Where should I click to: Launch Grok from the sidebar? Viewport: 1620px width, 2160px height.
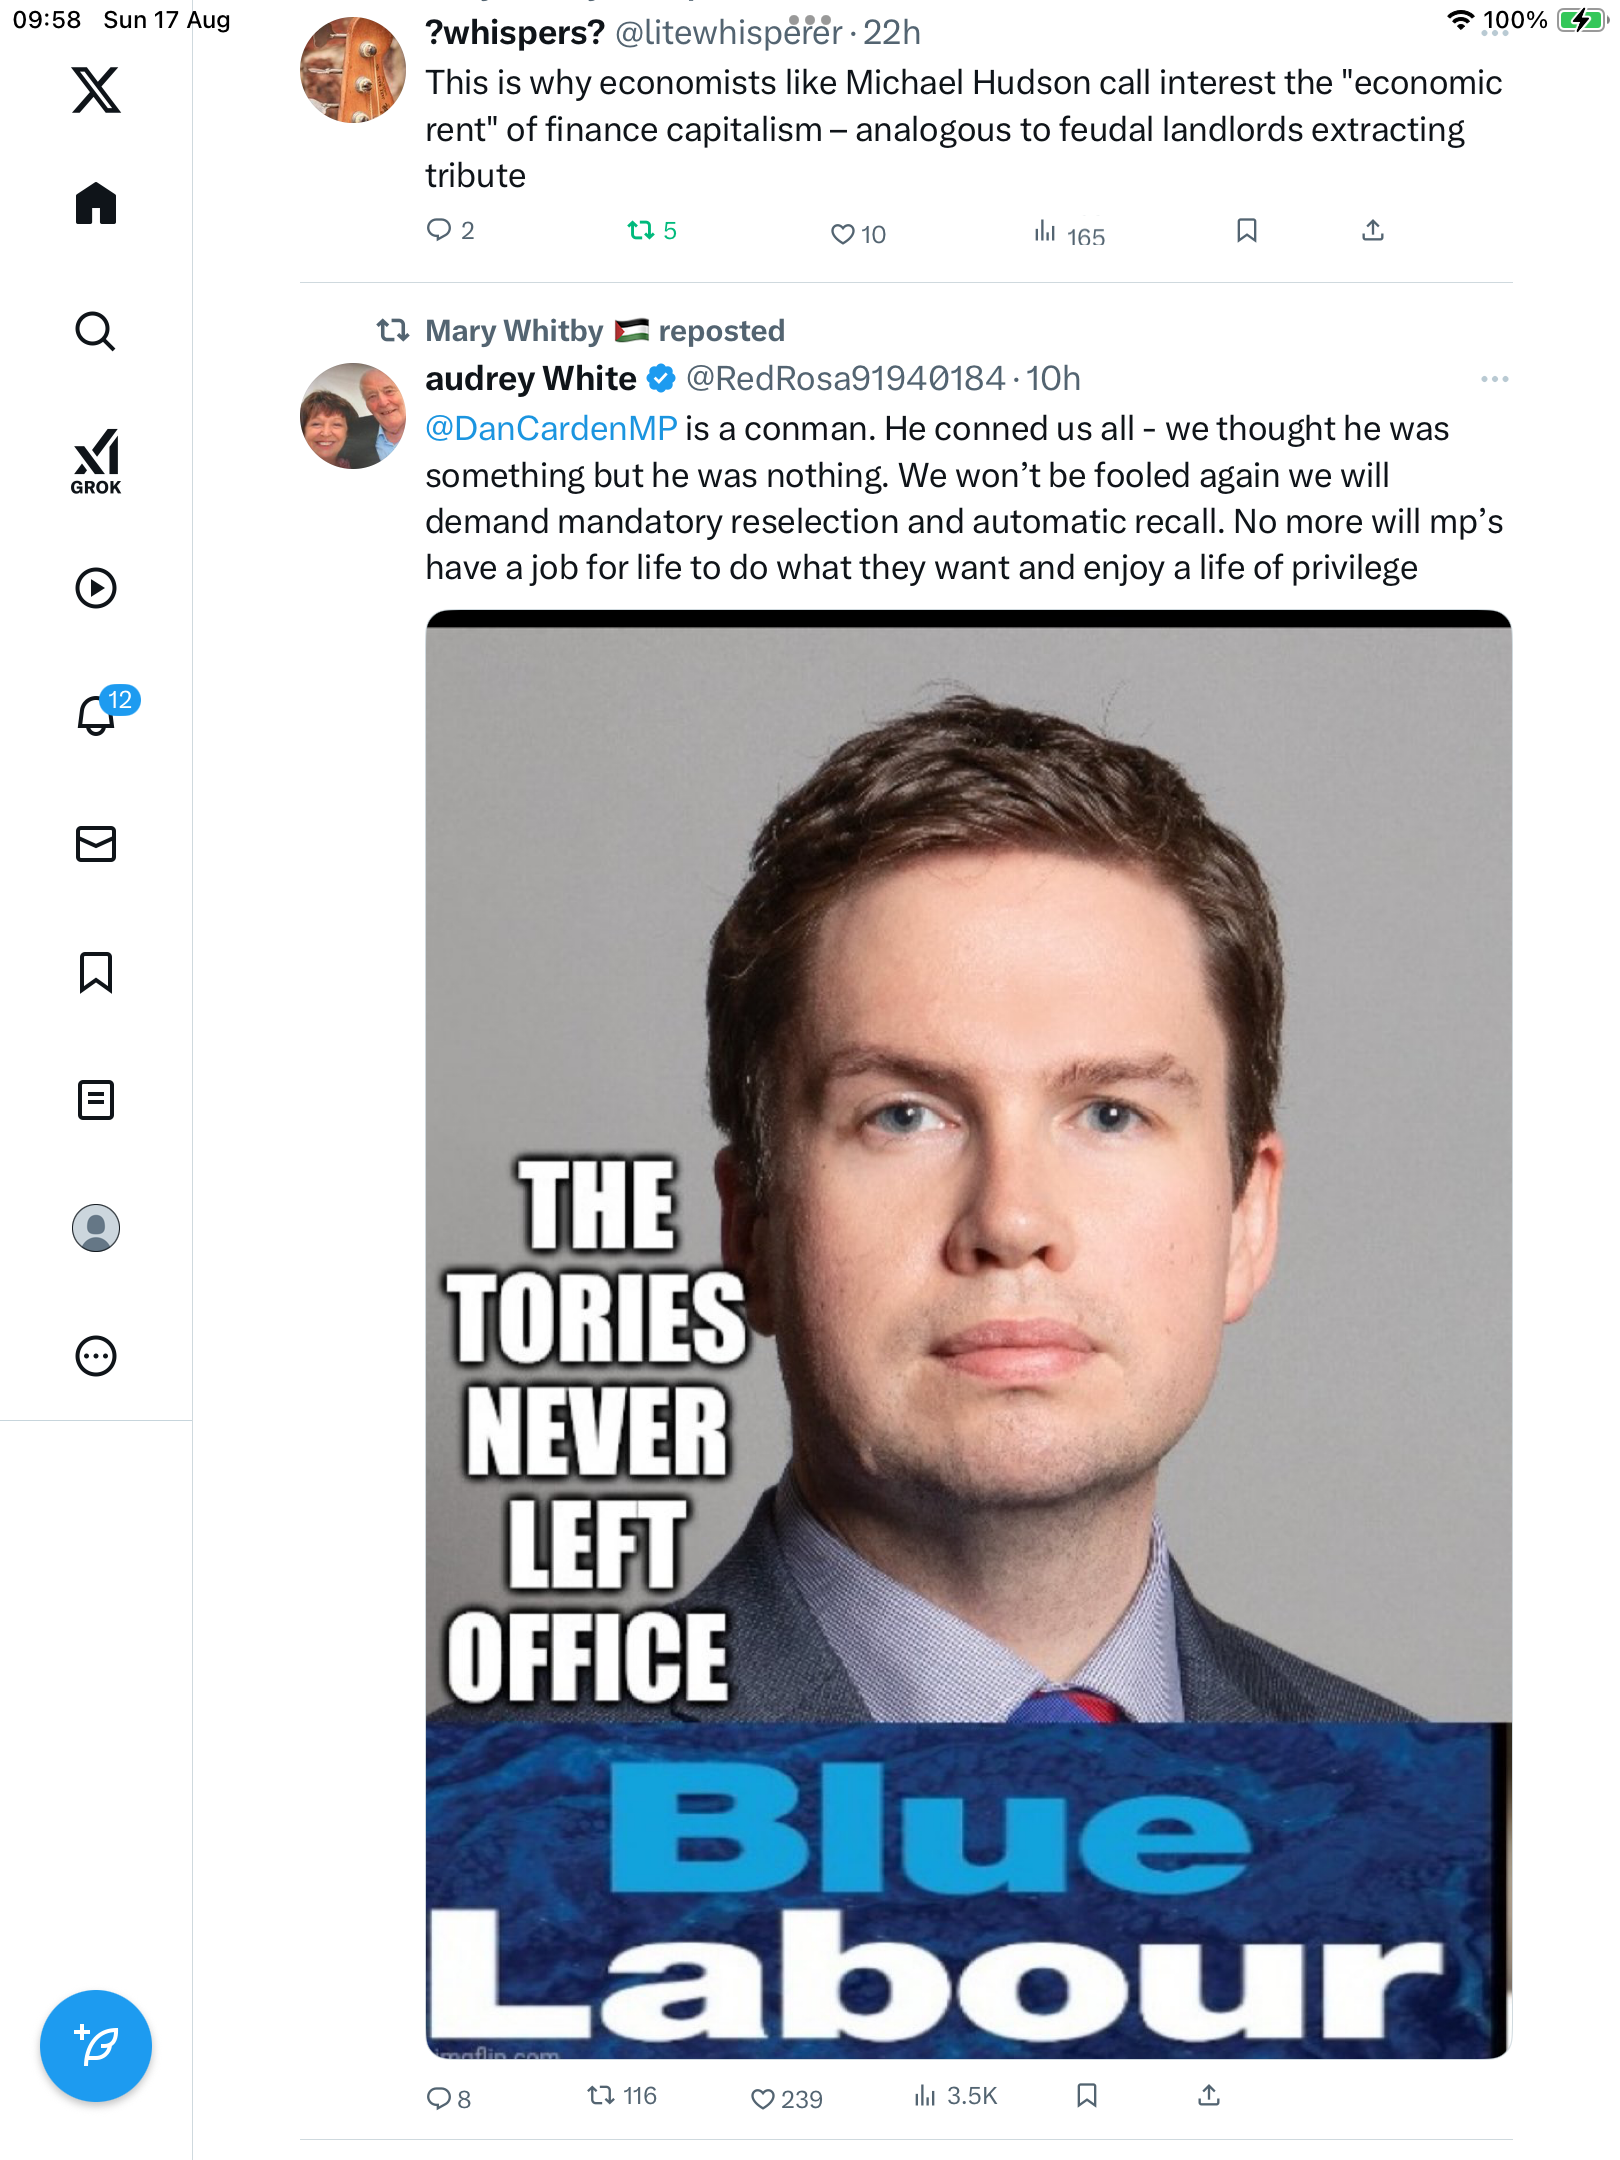(x=96, y=461)
